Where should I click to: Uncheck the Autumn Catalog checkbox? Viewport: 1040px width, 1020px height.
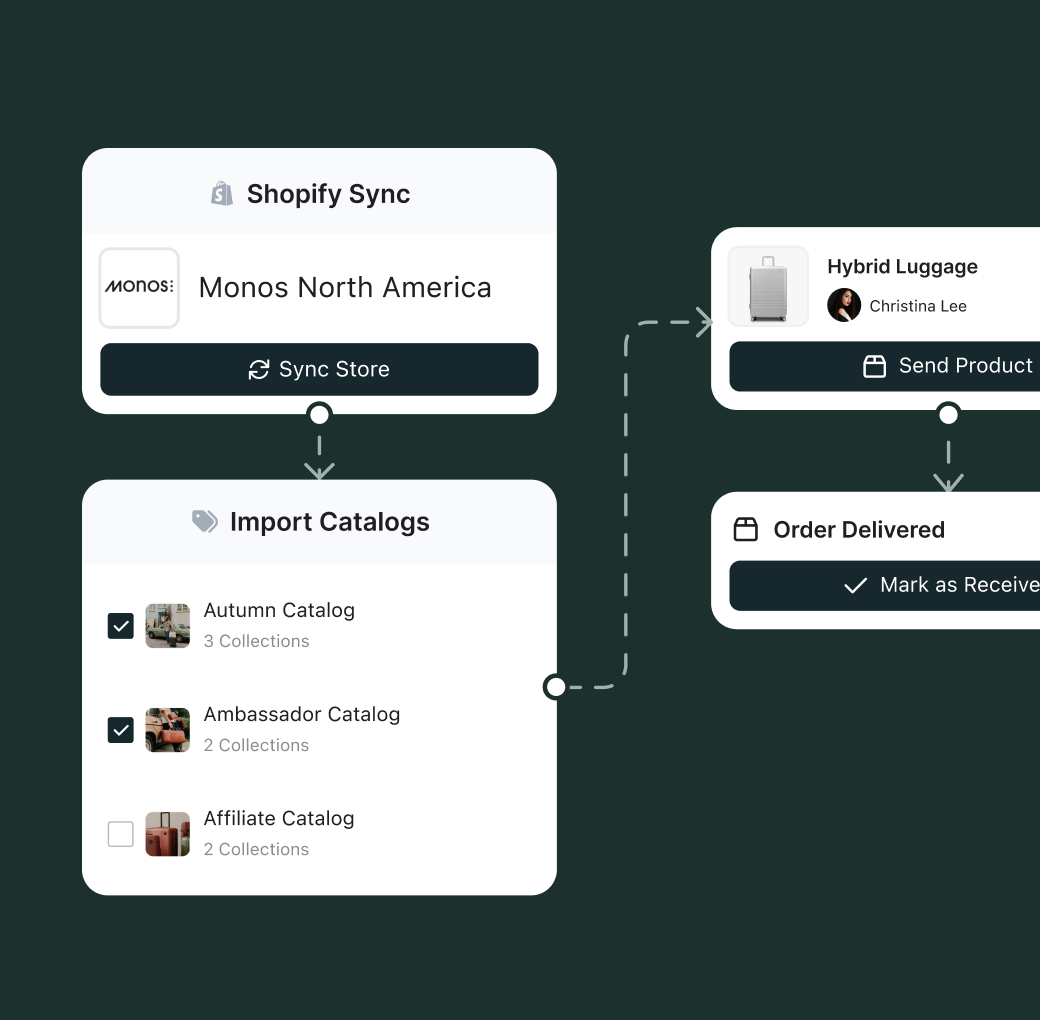[x=121, y=625]
